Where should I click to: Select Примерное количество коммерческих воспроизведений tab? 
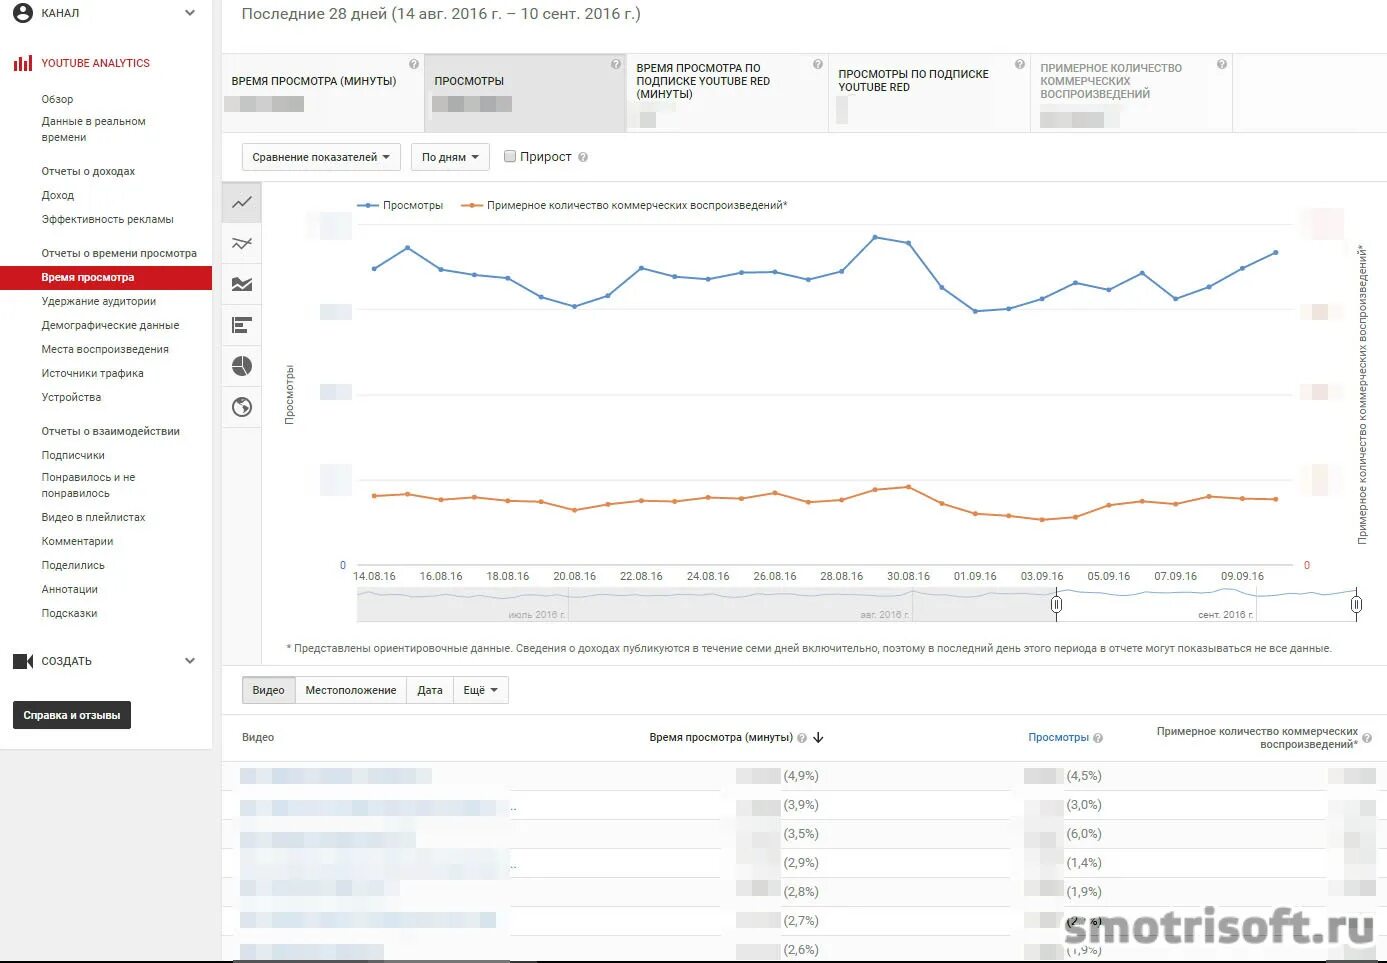point(1131,93)
